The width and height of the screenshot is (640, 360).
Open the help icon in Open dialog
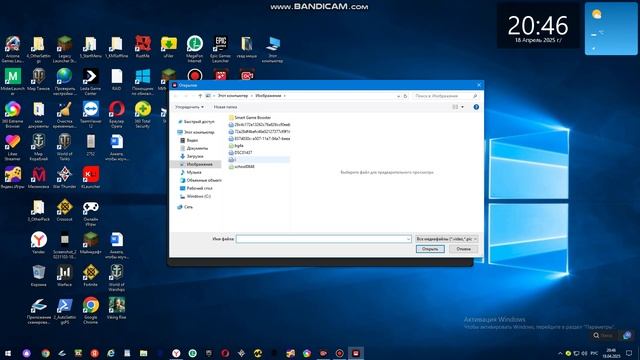476,107
